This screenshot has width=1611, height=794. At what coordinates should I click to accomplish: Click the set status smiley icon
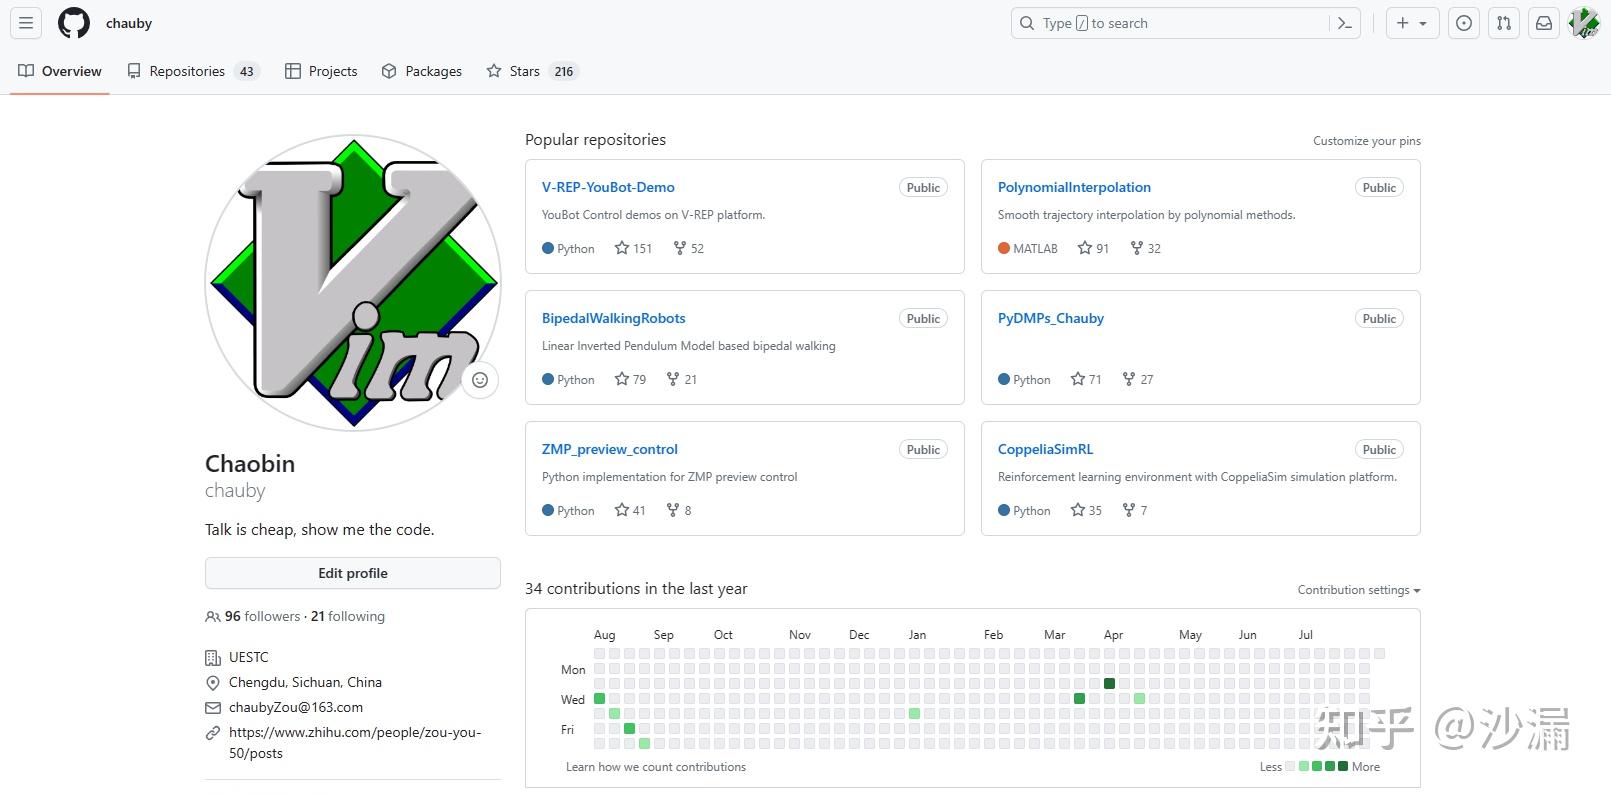(x=480, y=380)
